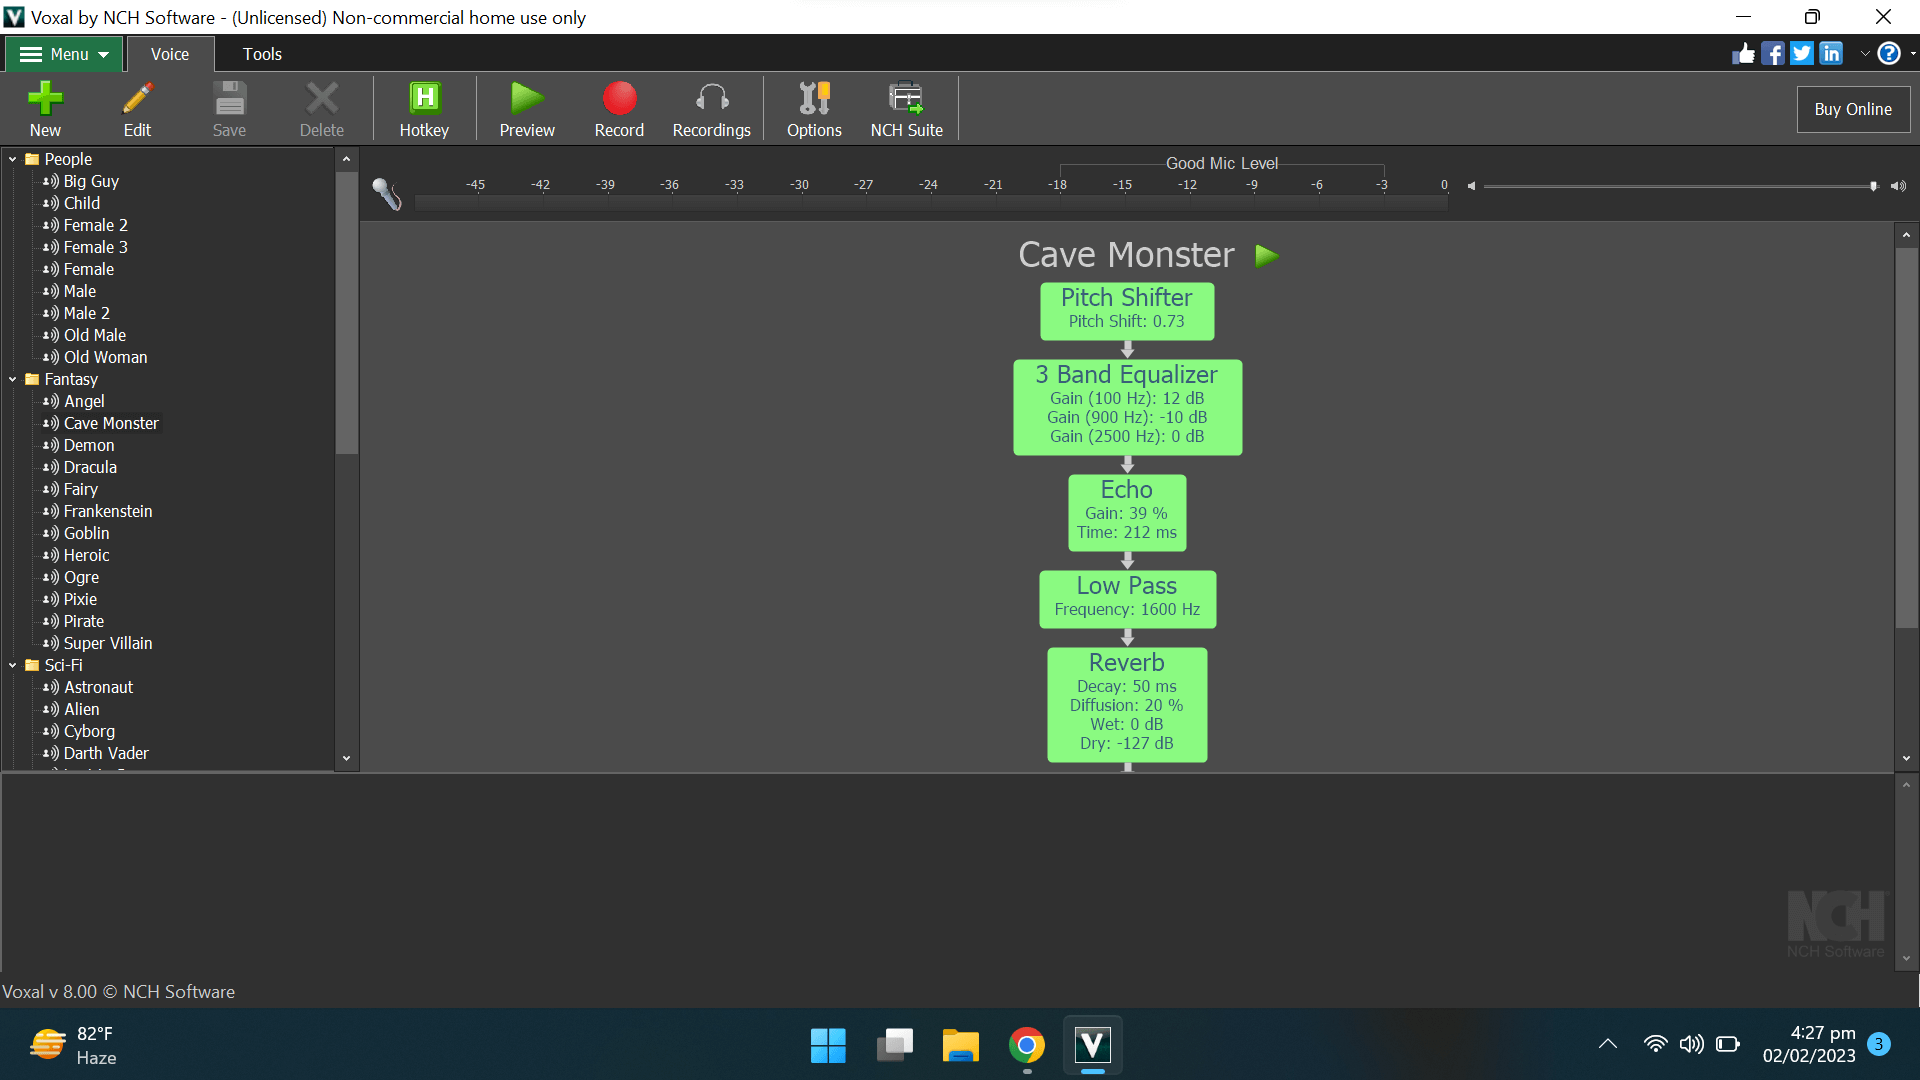This screenshot has width=1920, height=1080.
Task: Expand the Fantasy category tree
Action: 13,378
